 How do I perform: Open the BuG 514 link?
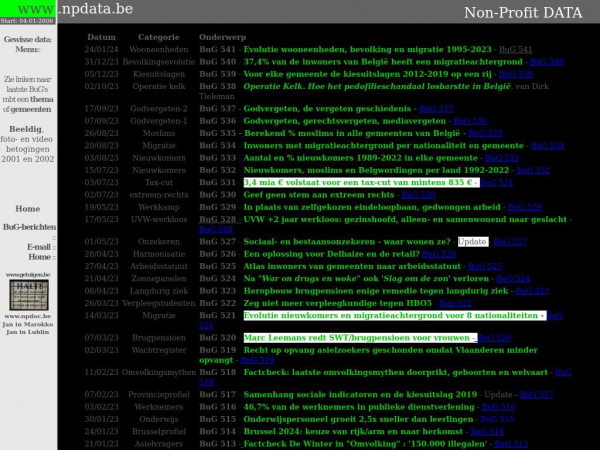pos(487,432)
